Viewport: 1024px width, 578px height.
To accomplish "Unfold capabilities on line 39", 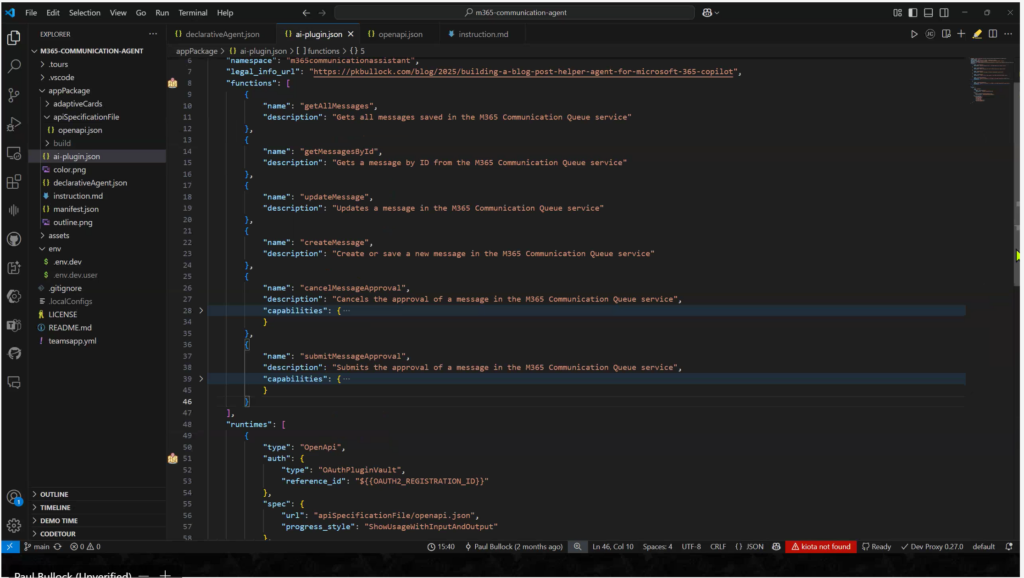I will [201, 379].
